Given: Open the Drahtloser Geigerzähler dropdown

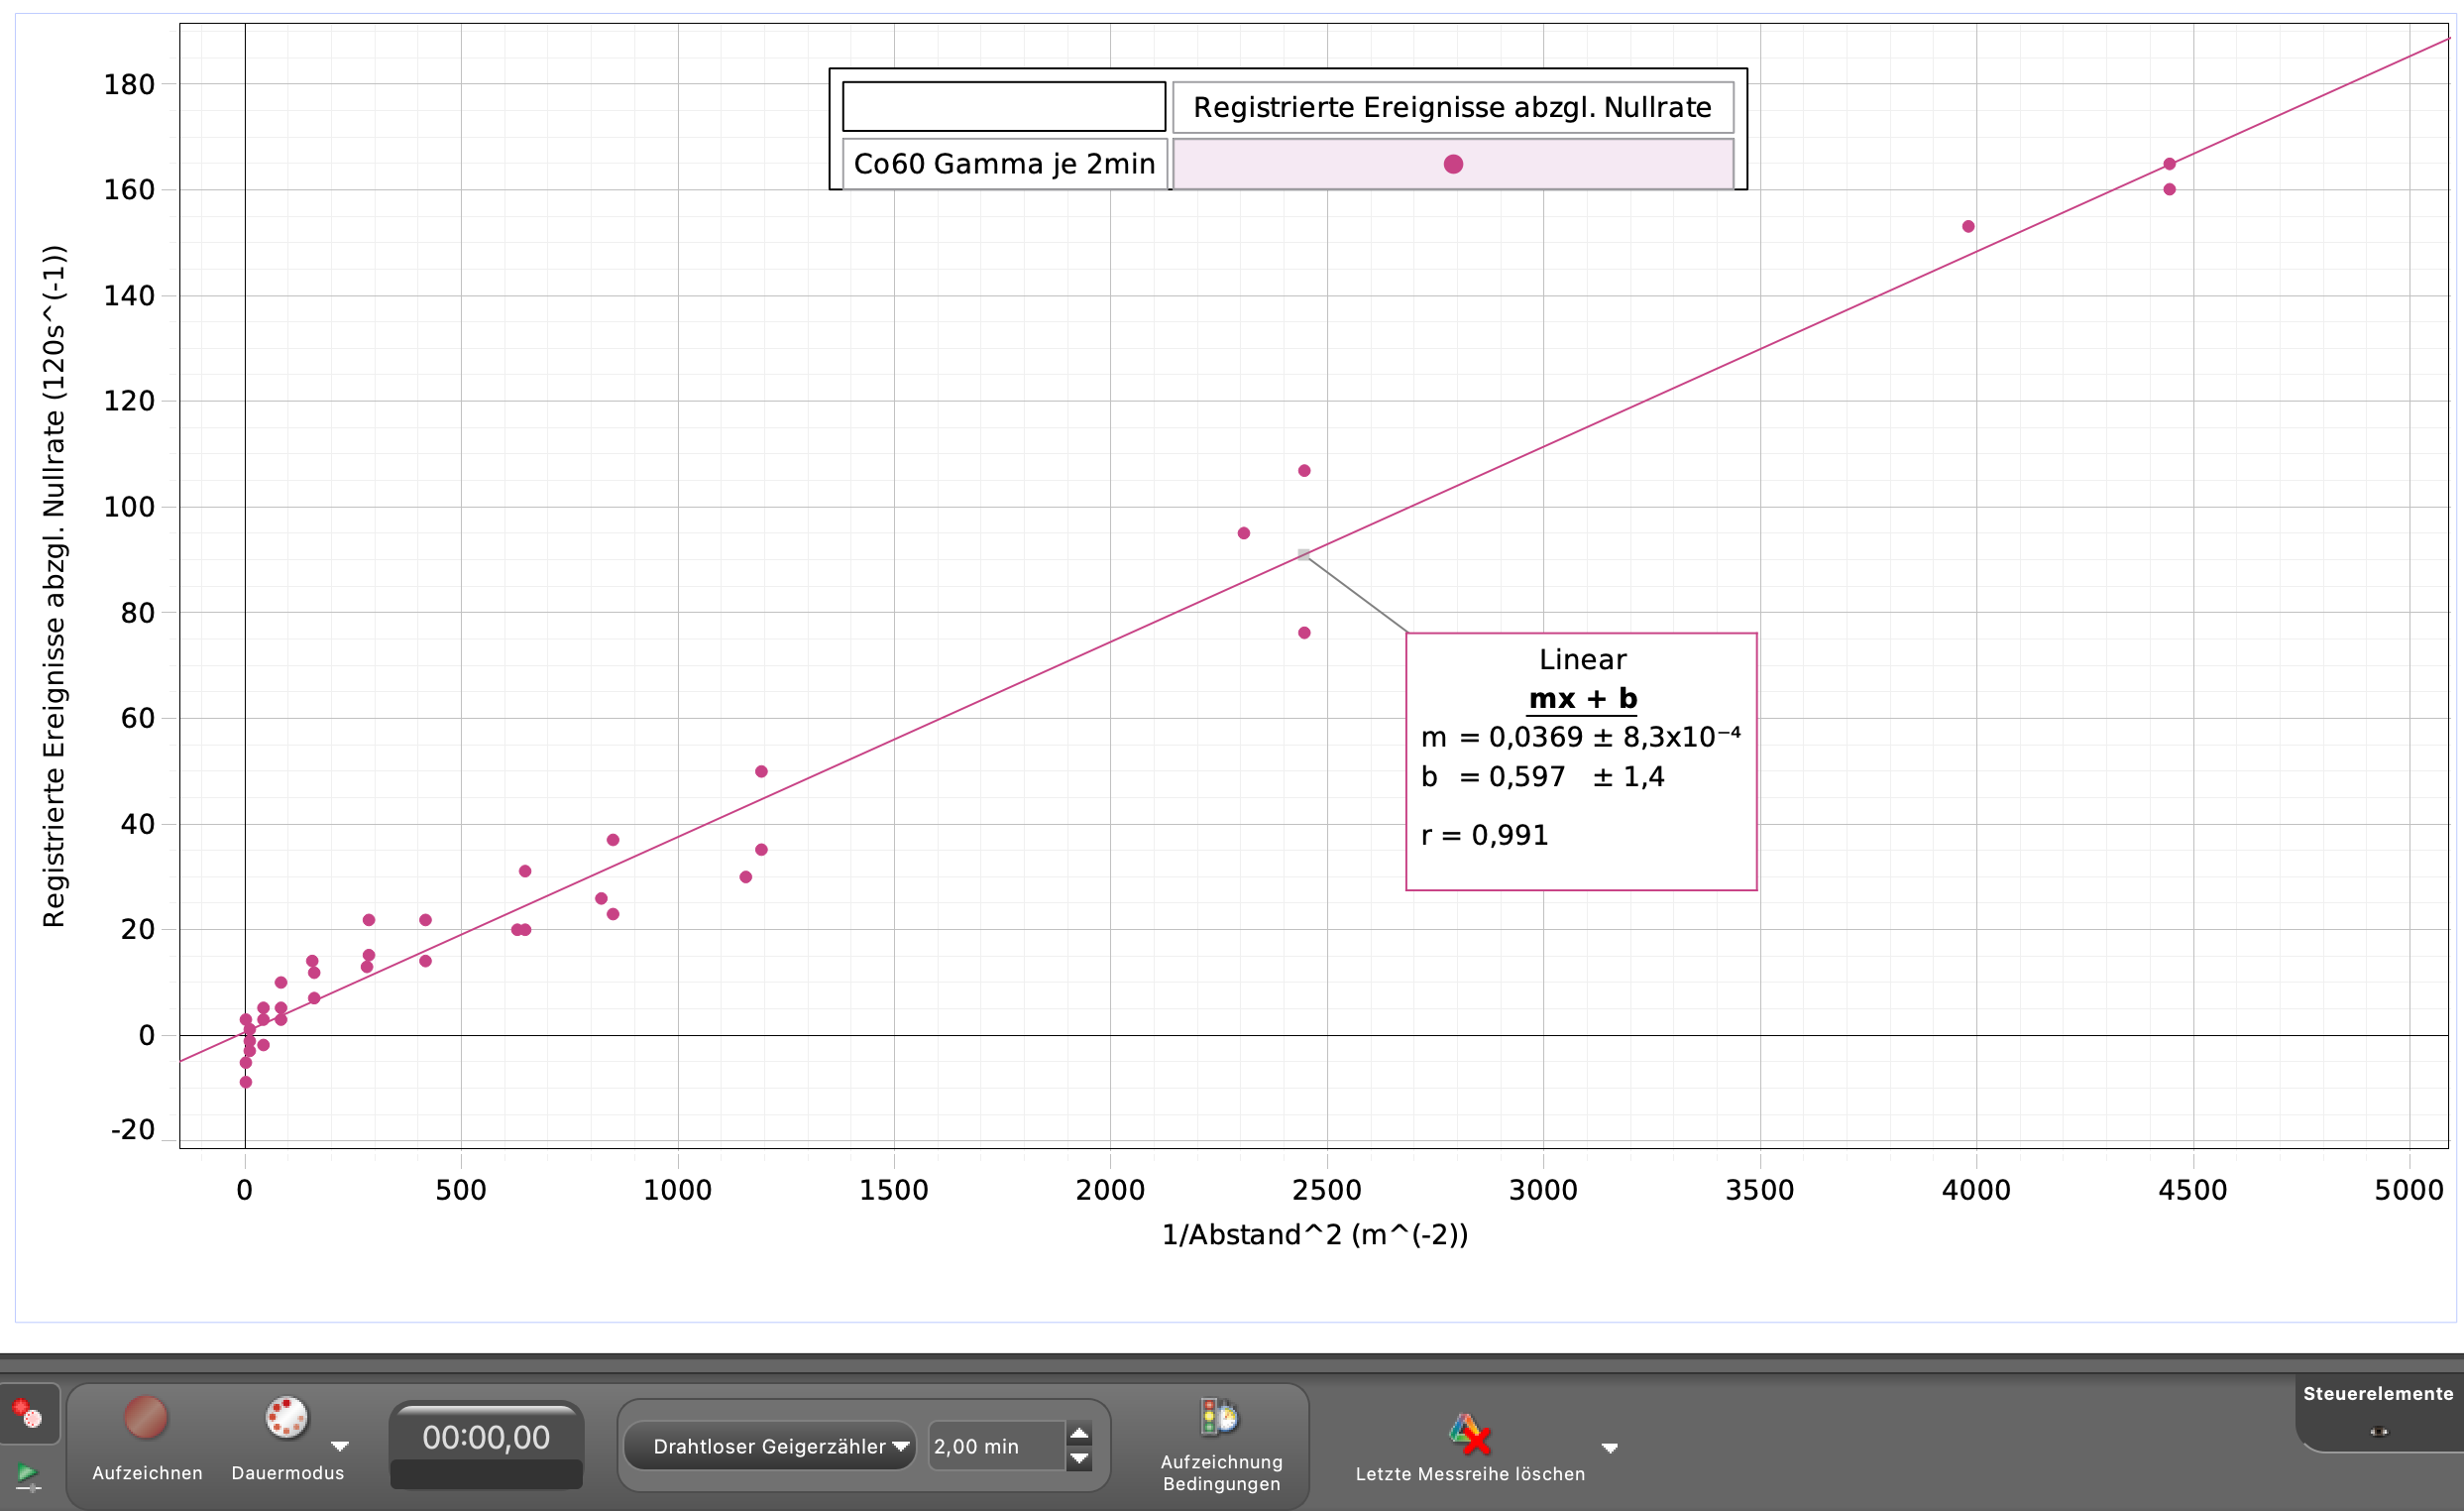Looking at the screenshot, I should point(770,1446).
